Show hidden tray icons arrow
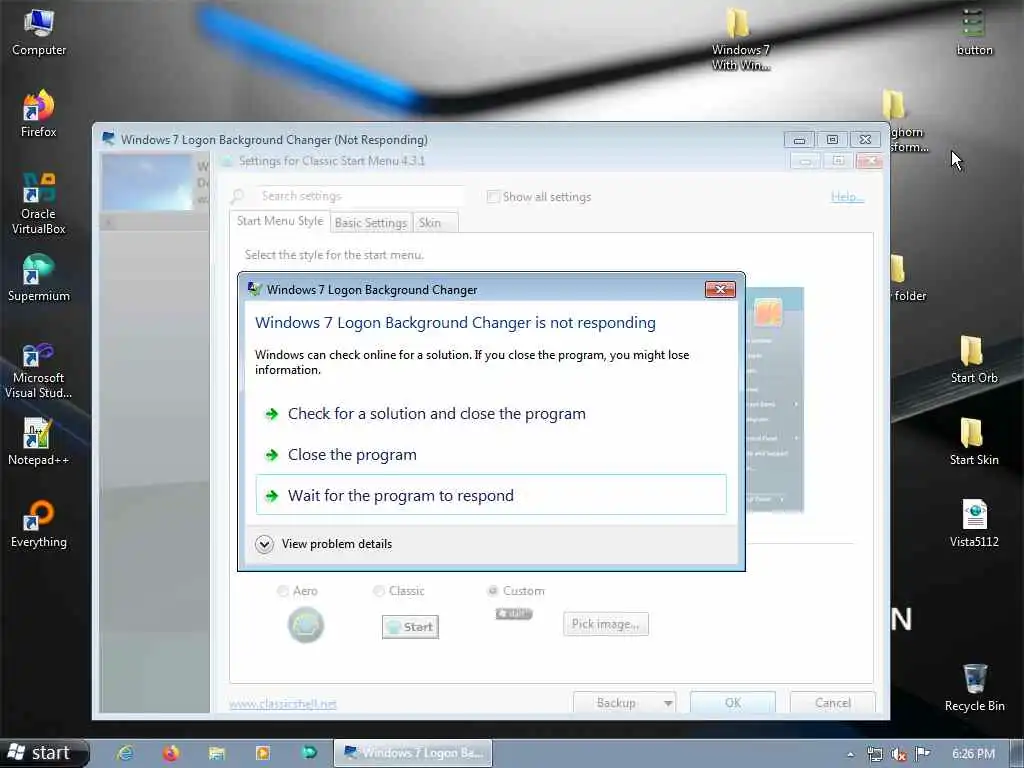The image size is (1024, 768). pyautogui.click(x=850, y=754)
